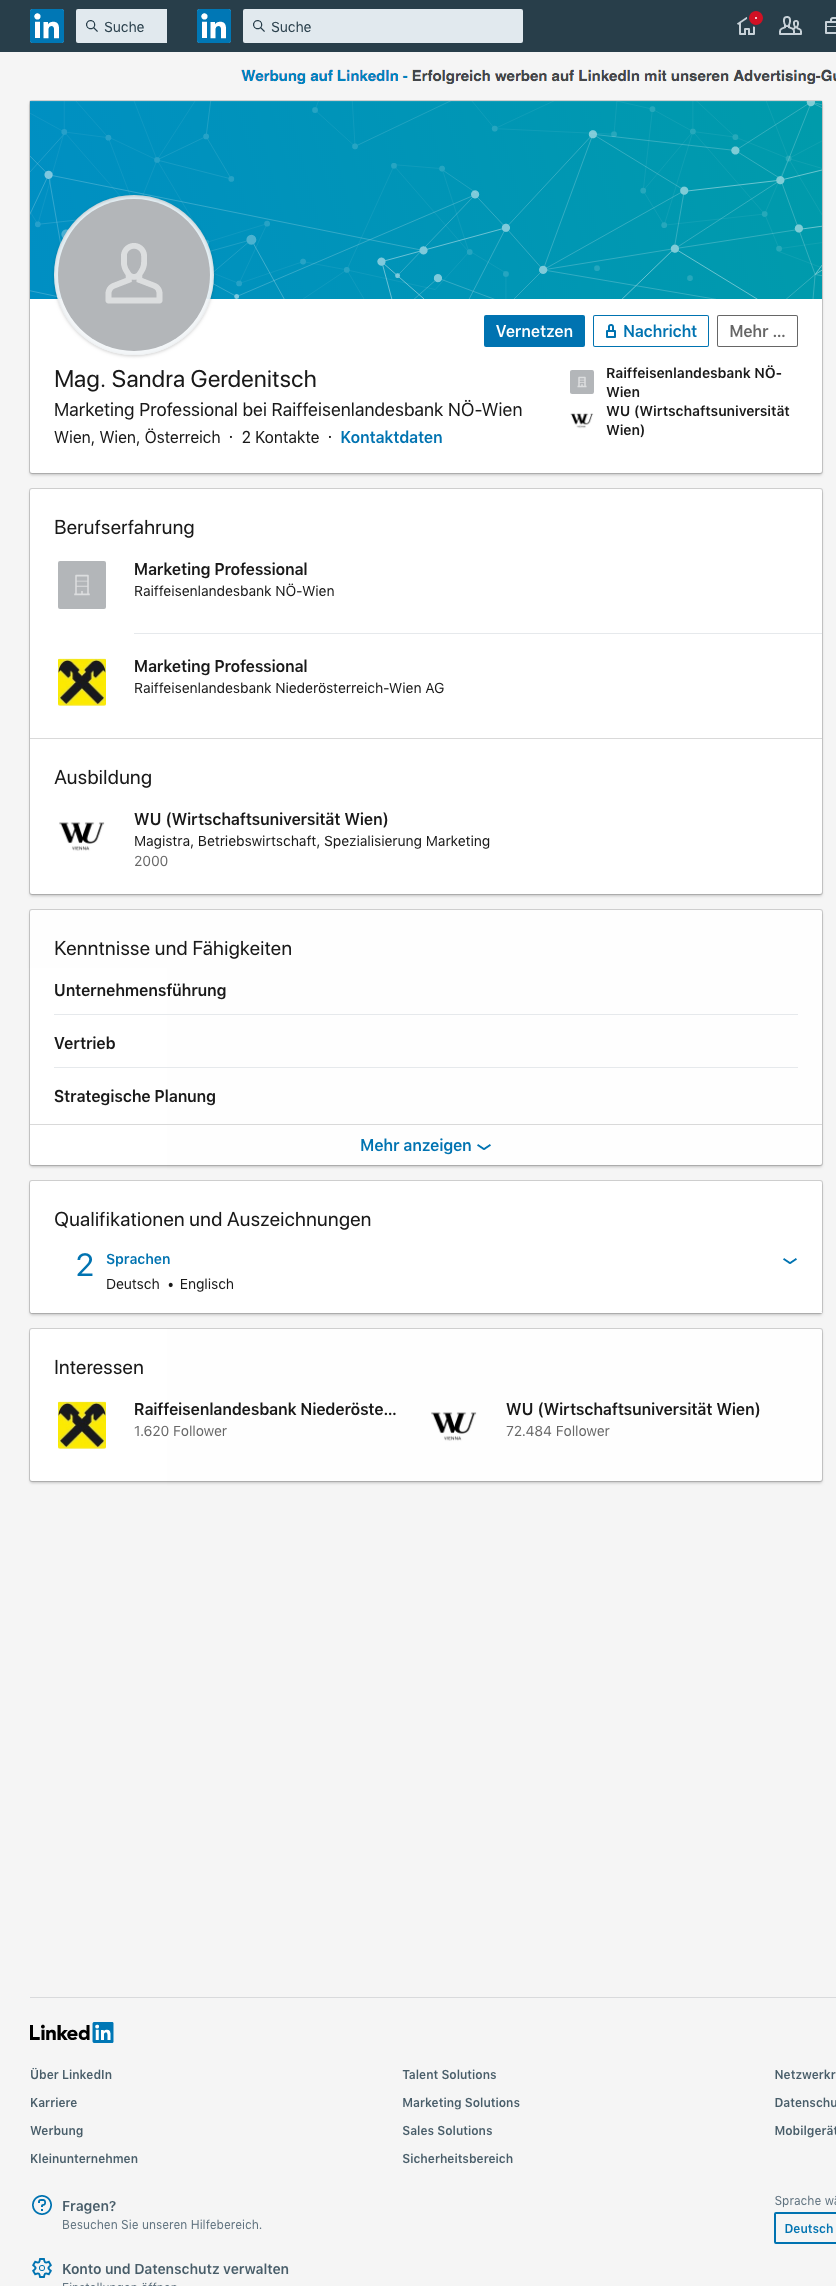Viewport: 836px width, 2286px height.
Task: Click the gear icon for Konto und Datenschutz
Action: click(x=42, y=2268)
